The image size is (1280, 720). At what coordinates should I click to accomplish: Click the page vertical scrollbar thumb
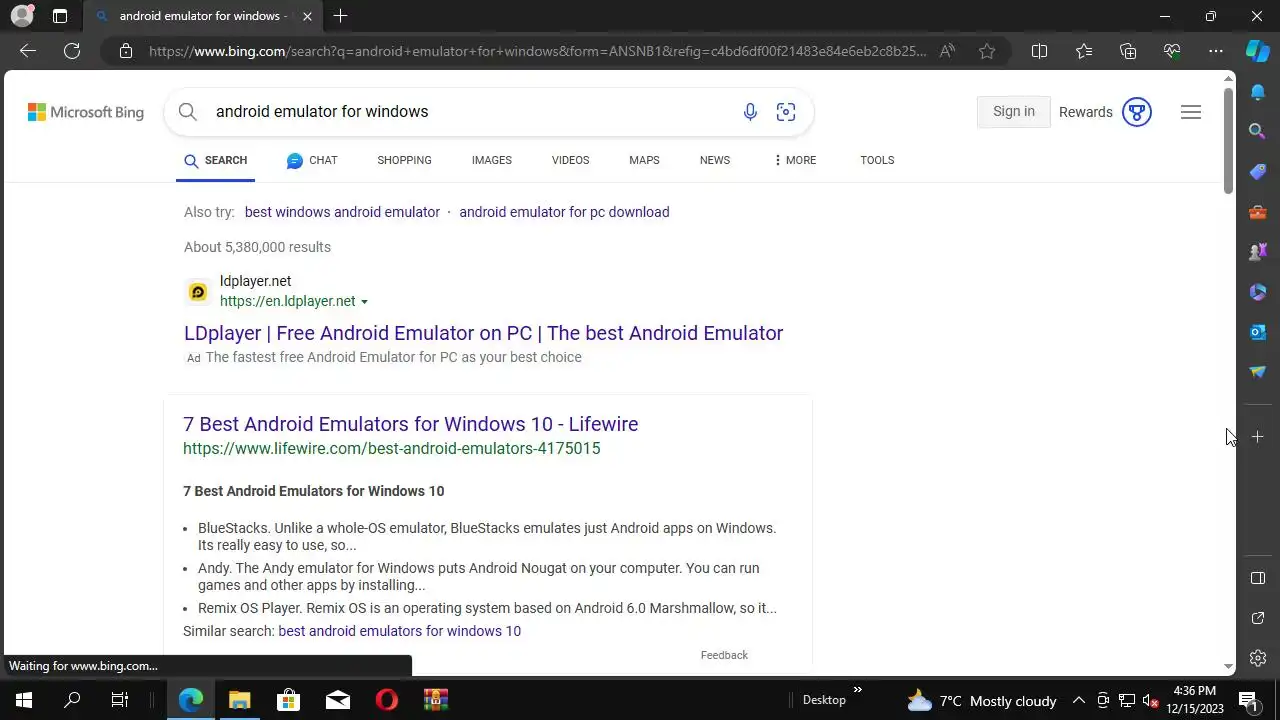point(1229,140)
